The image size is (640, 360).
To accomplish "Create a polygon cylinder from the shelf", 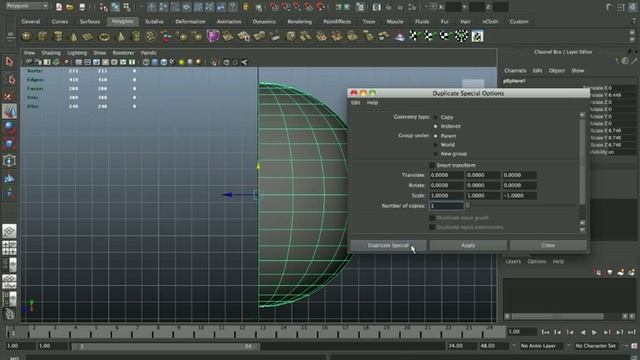I will pos(58,36).
